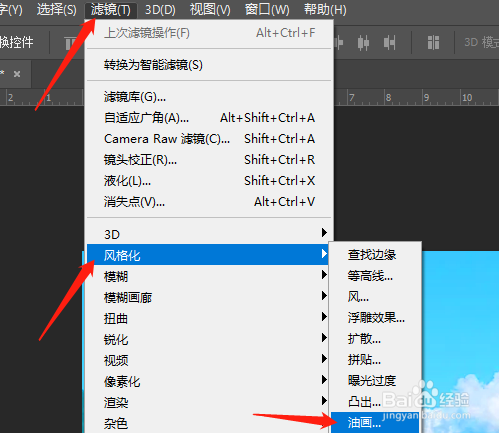
Task: Open the 视图(V) menu
Action: [x=210, y=9]
